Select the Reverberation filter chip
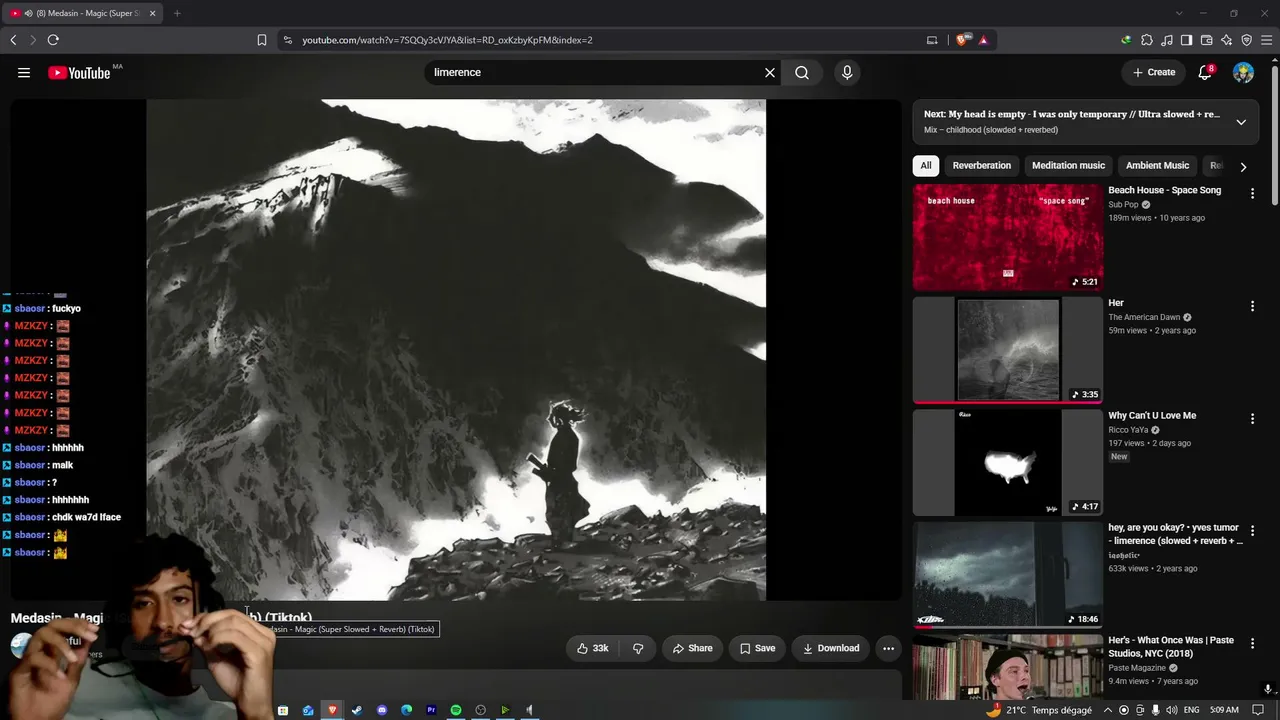The image size is (1280, 720). pyautogui.click(x=982, y=166)
